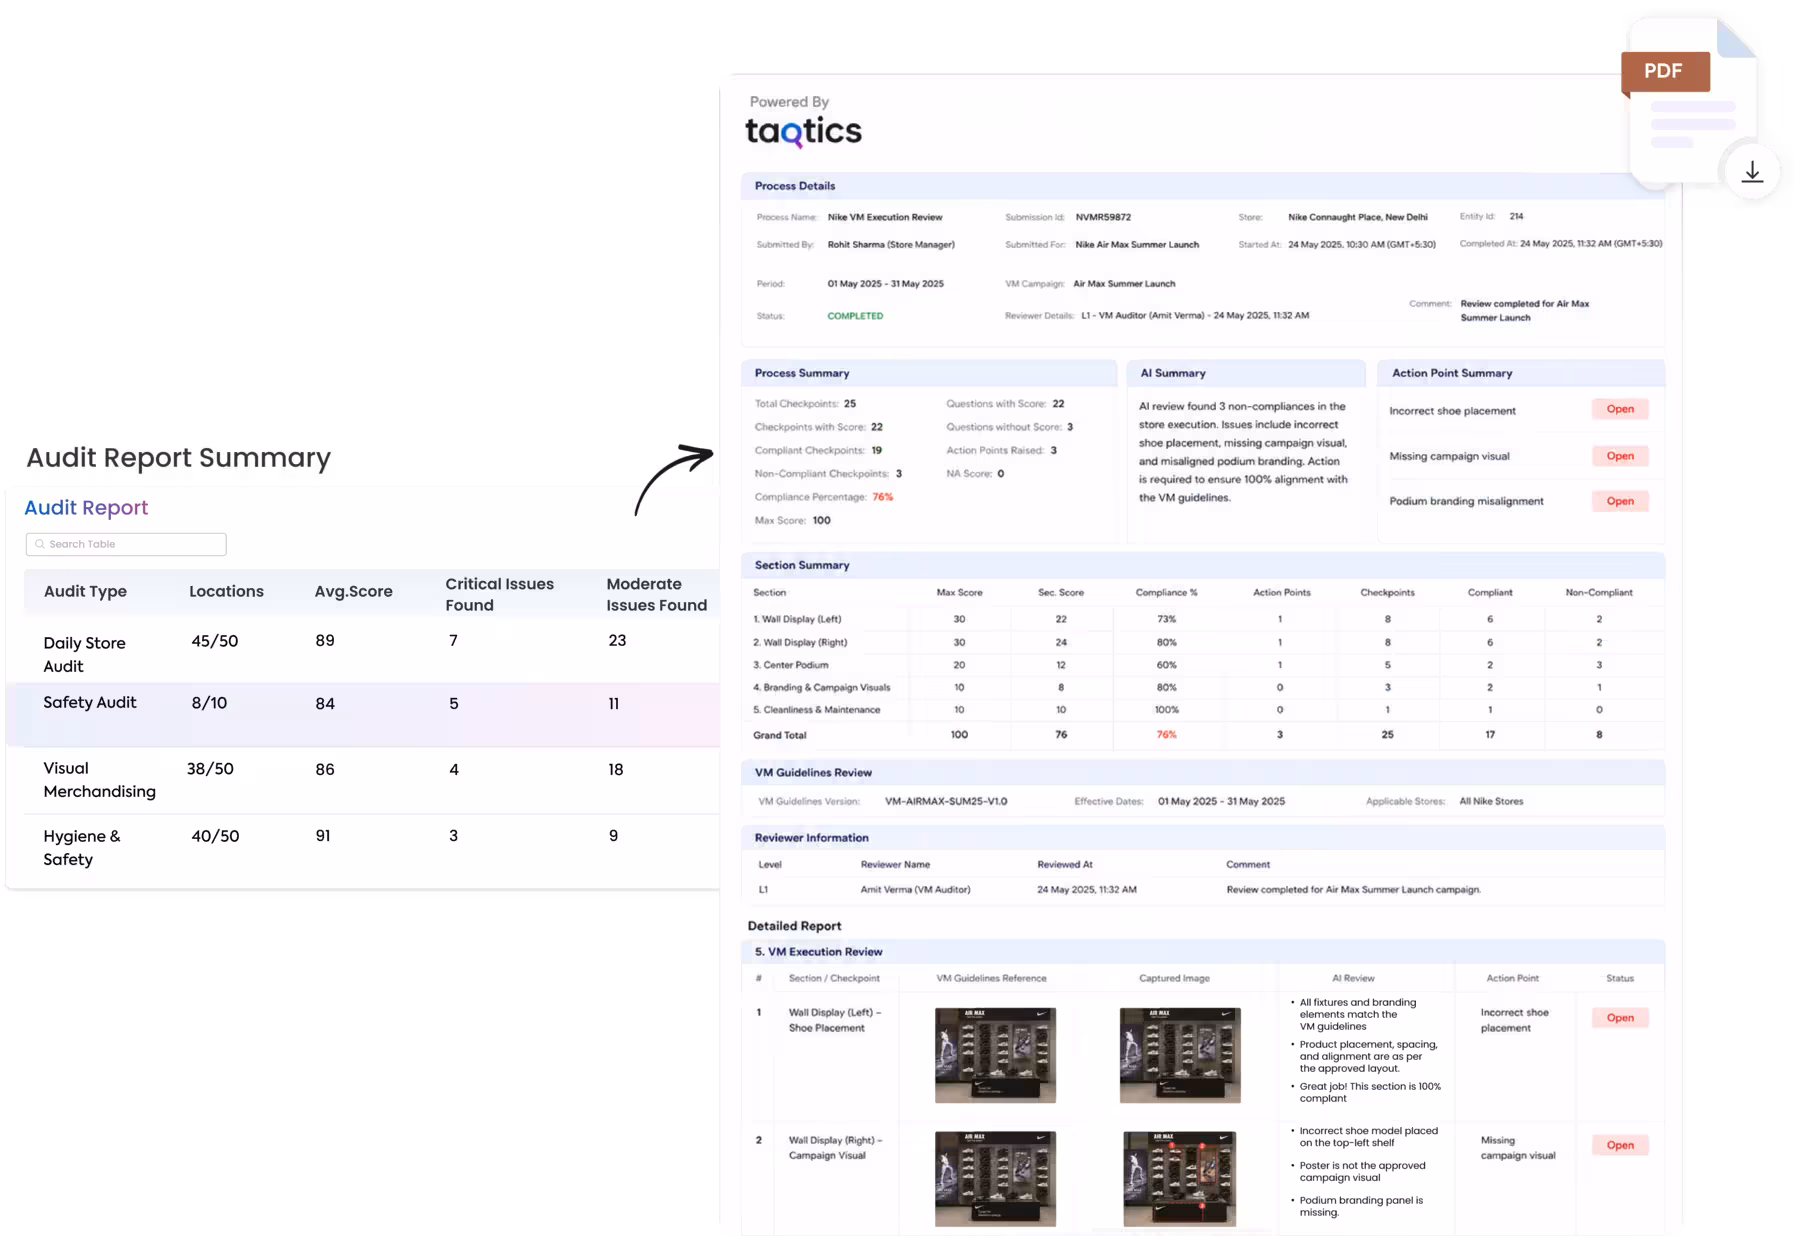Select the 4. Branding & Campaign Visuals row
1800x1236 pixels.
click(x=1203, y=687)
